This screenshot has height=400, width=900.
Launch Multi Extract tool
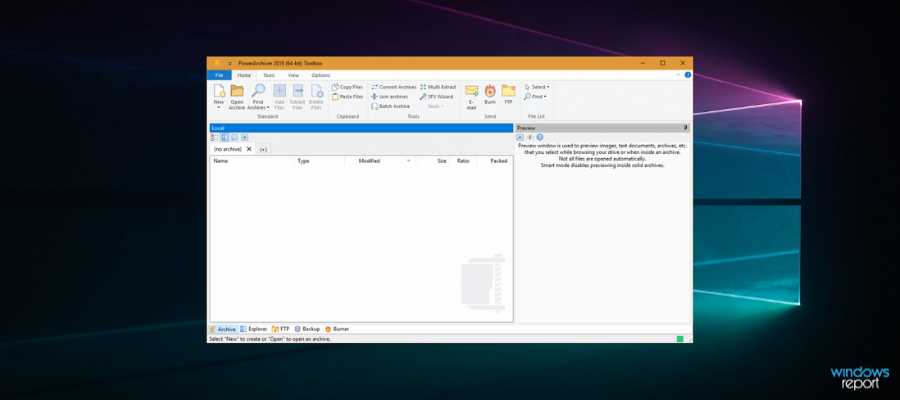[438, 87]
